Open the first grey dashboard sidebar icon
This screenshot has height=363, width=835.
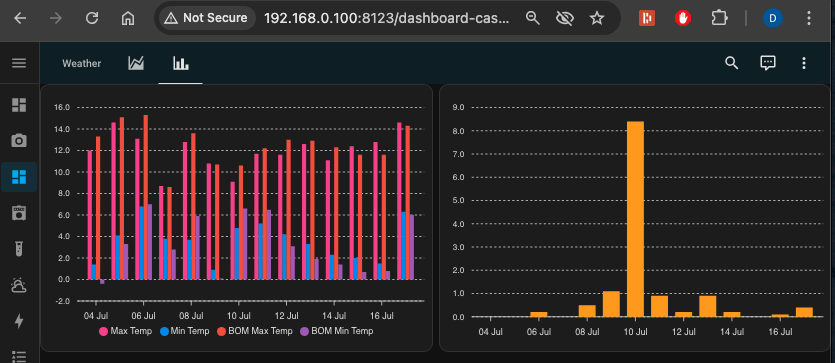(19, 105)
